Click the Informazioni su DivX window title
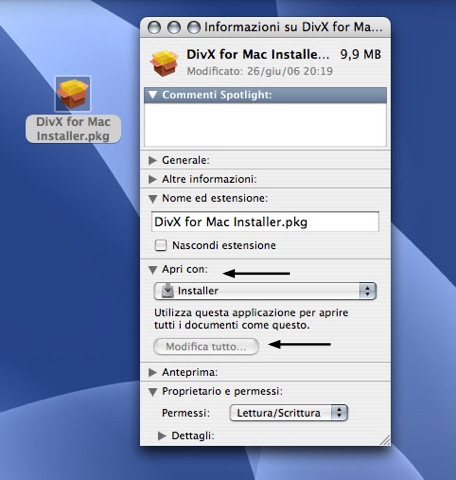 [x=293, y=27]
